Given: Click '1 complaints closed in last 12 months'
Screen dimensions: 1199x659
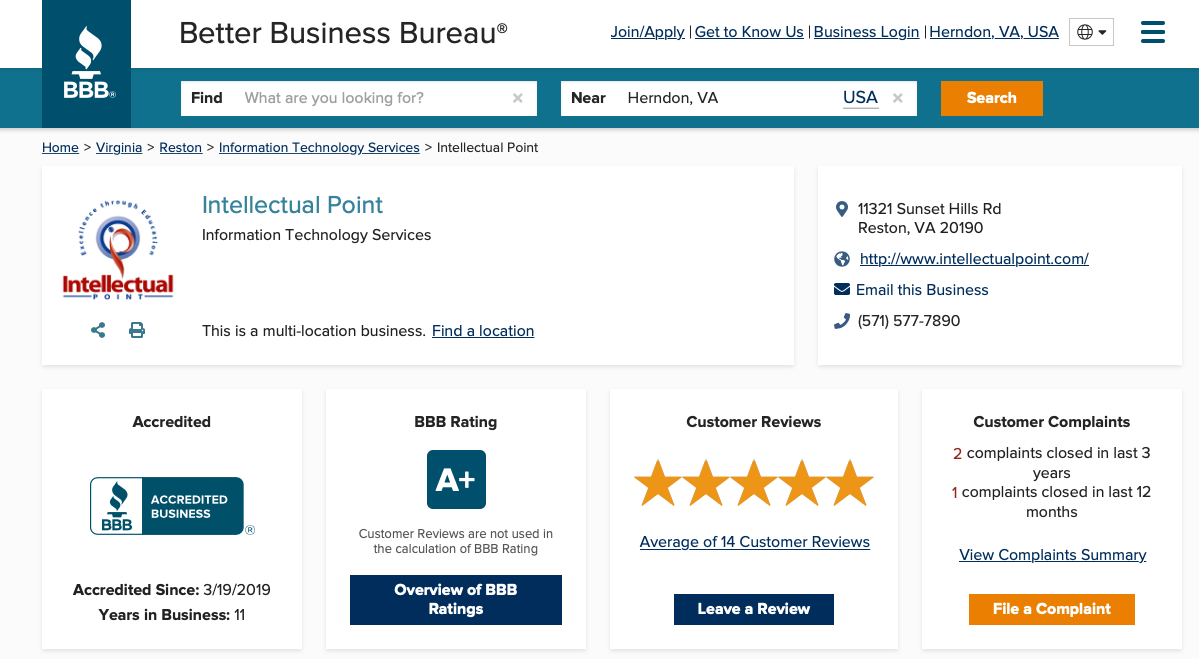Looking at the screenshot, I should tap(1051, 502).
